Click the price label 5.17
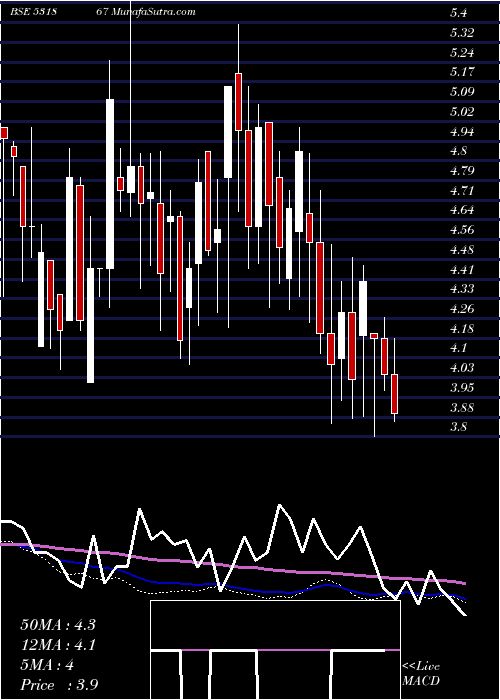 point(462,71)
